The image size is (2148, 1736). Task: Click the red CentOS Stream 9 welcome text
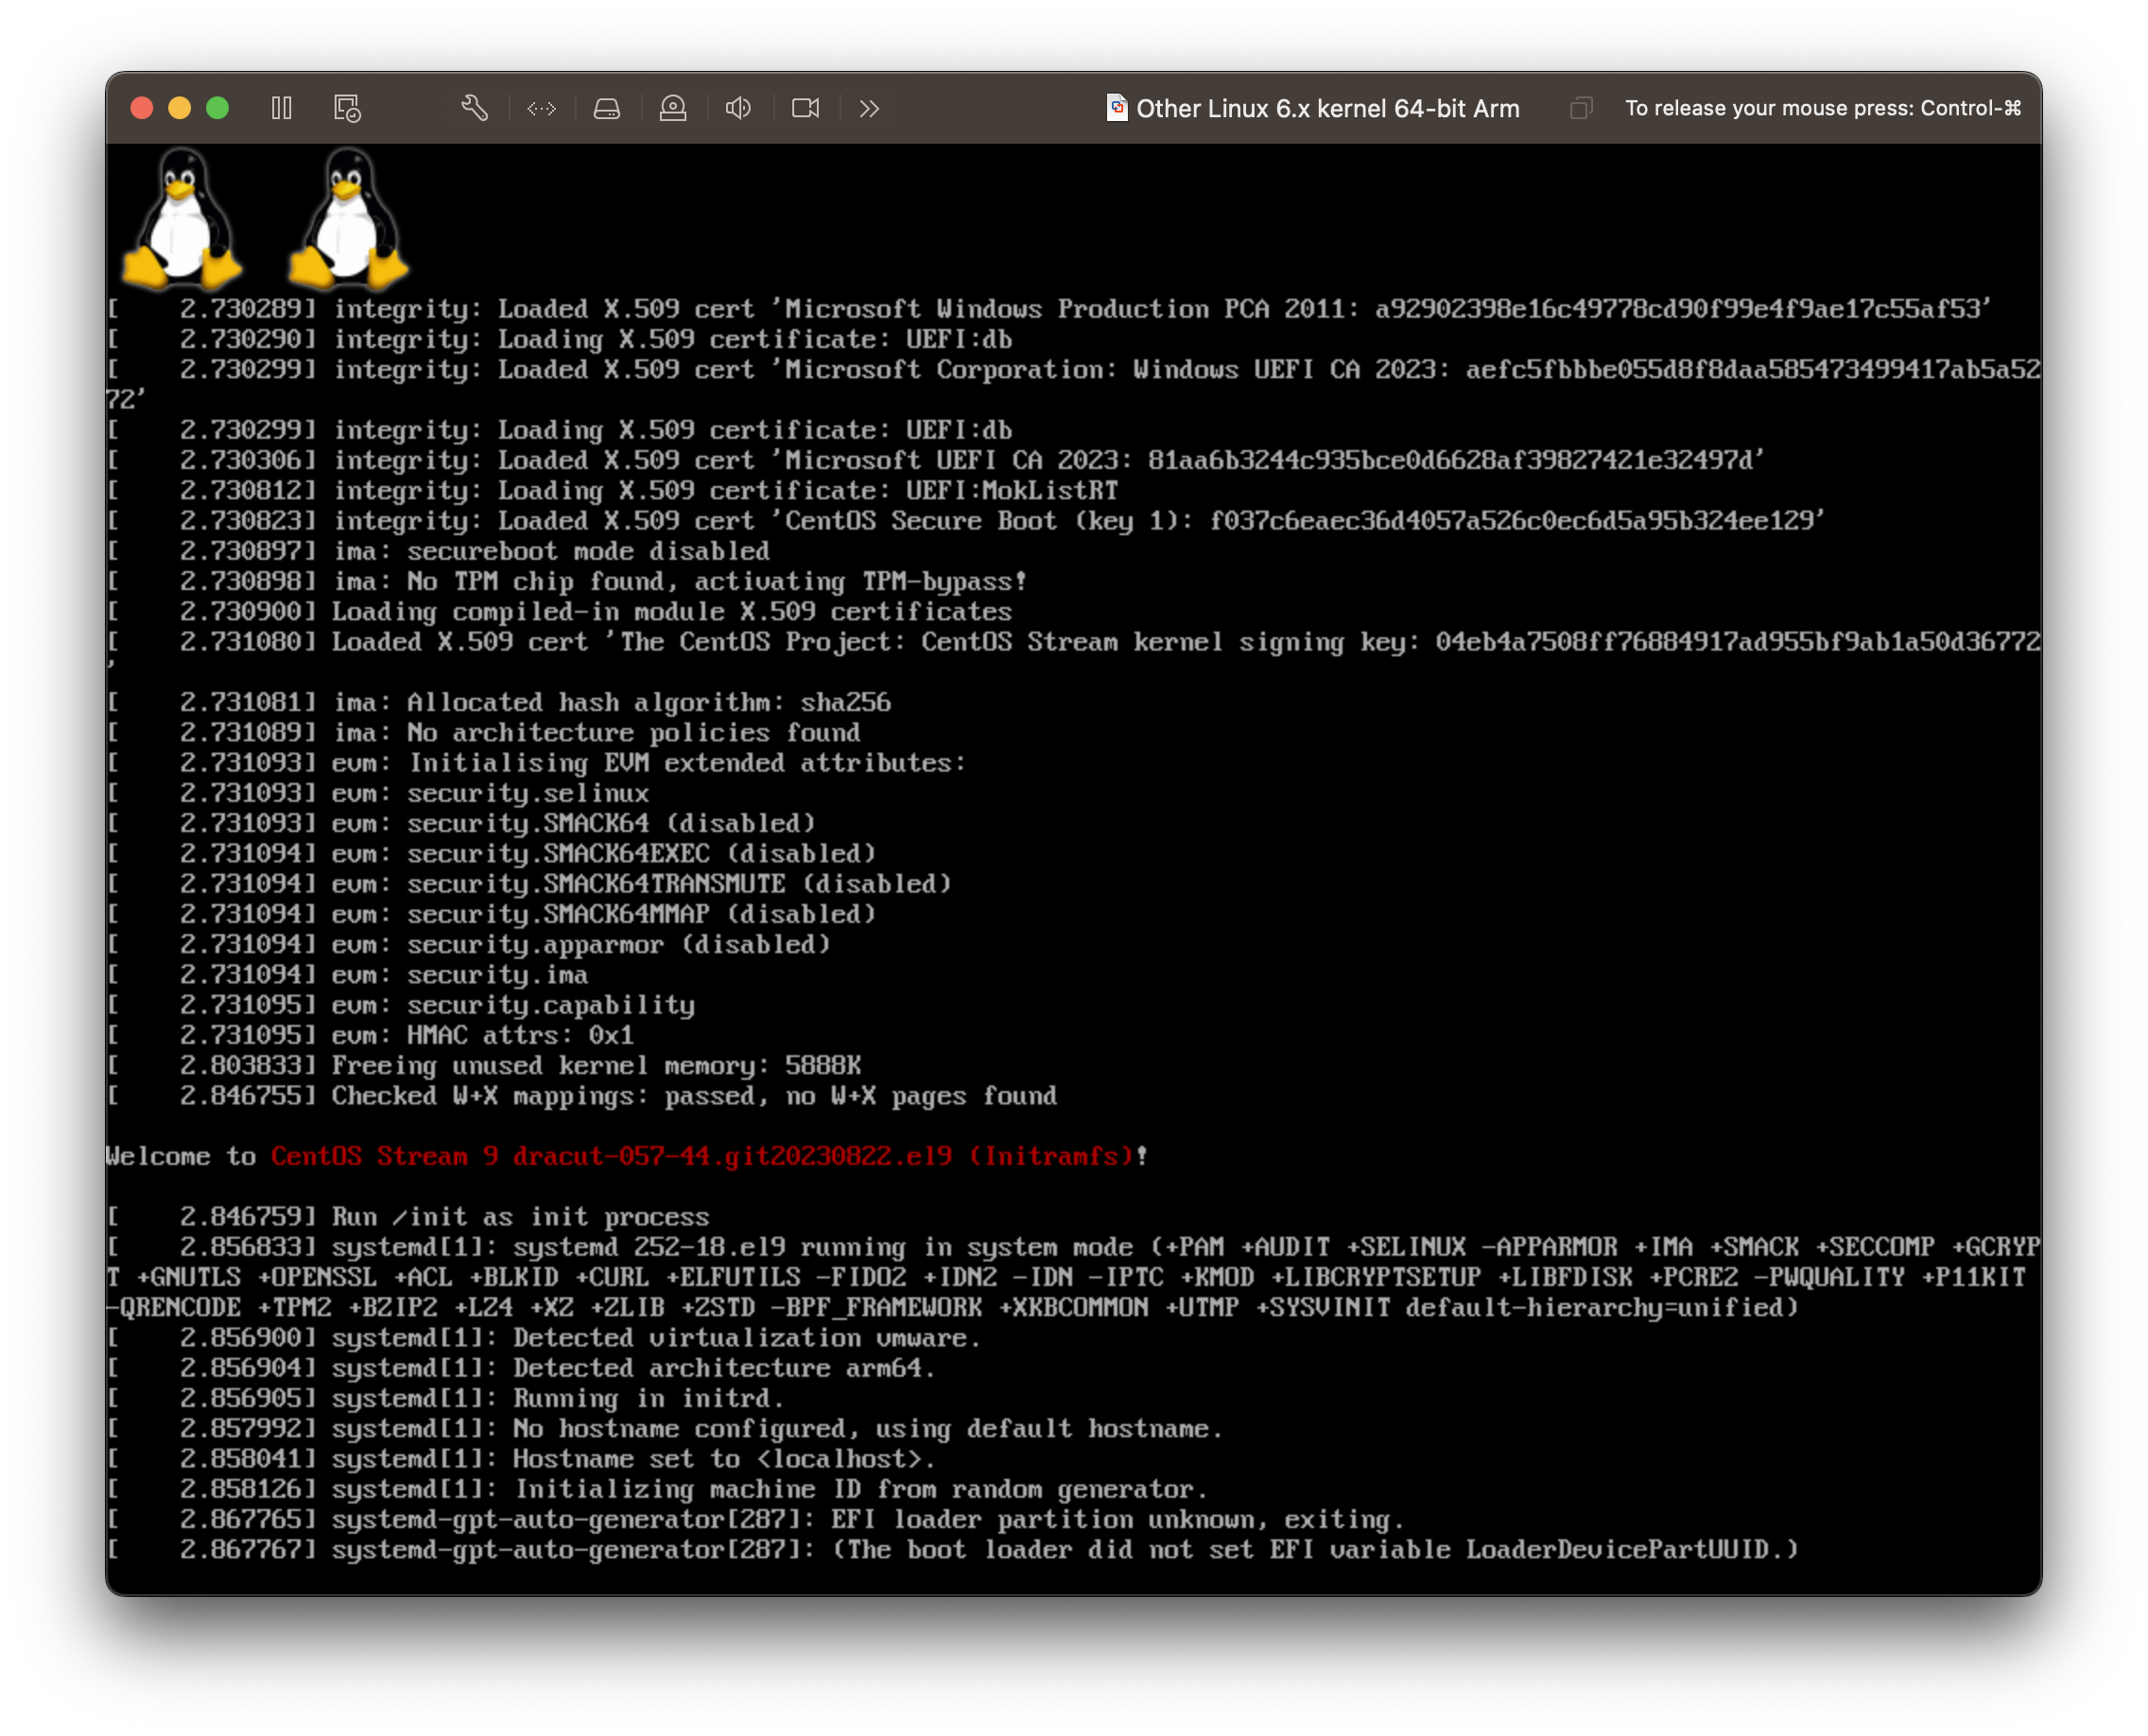702,1156
